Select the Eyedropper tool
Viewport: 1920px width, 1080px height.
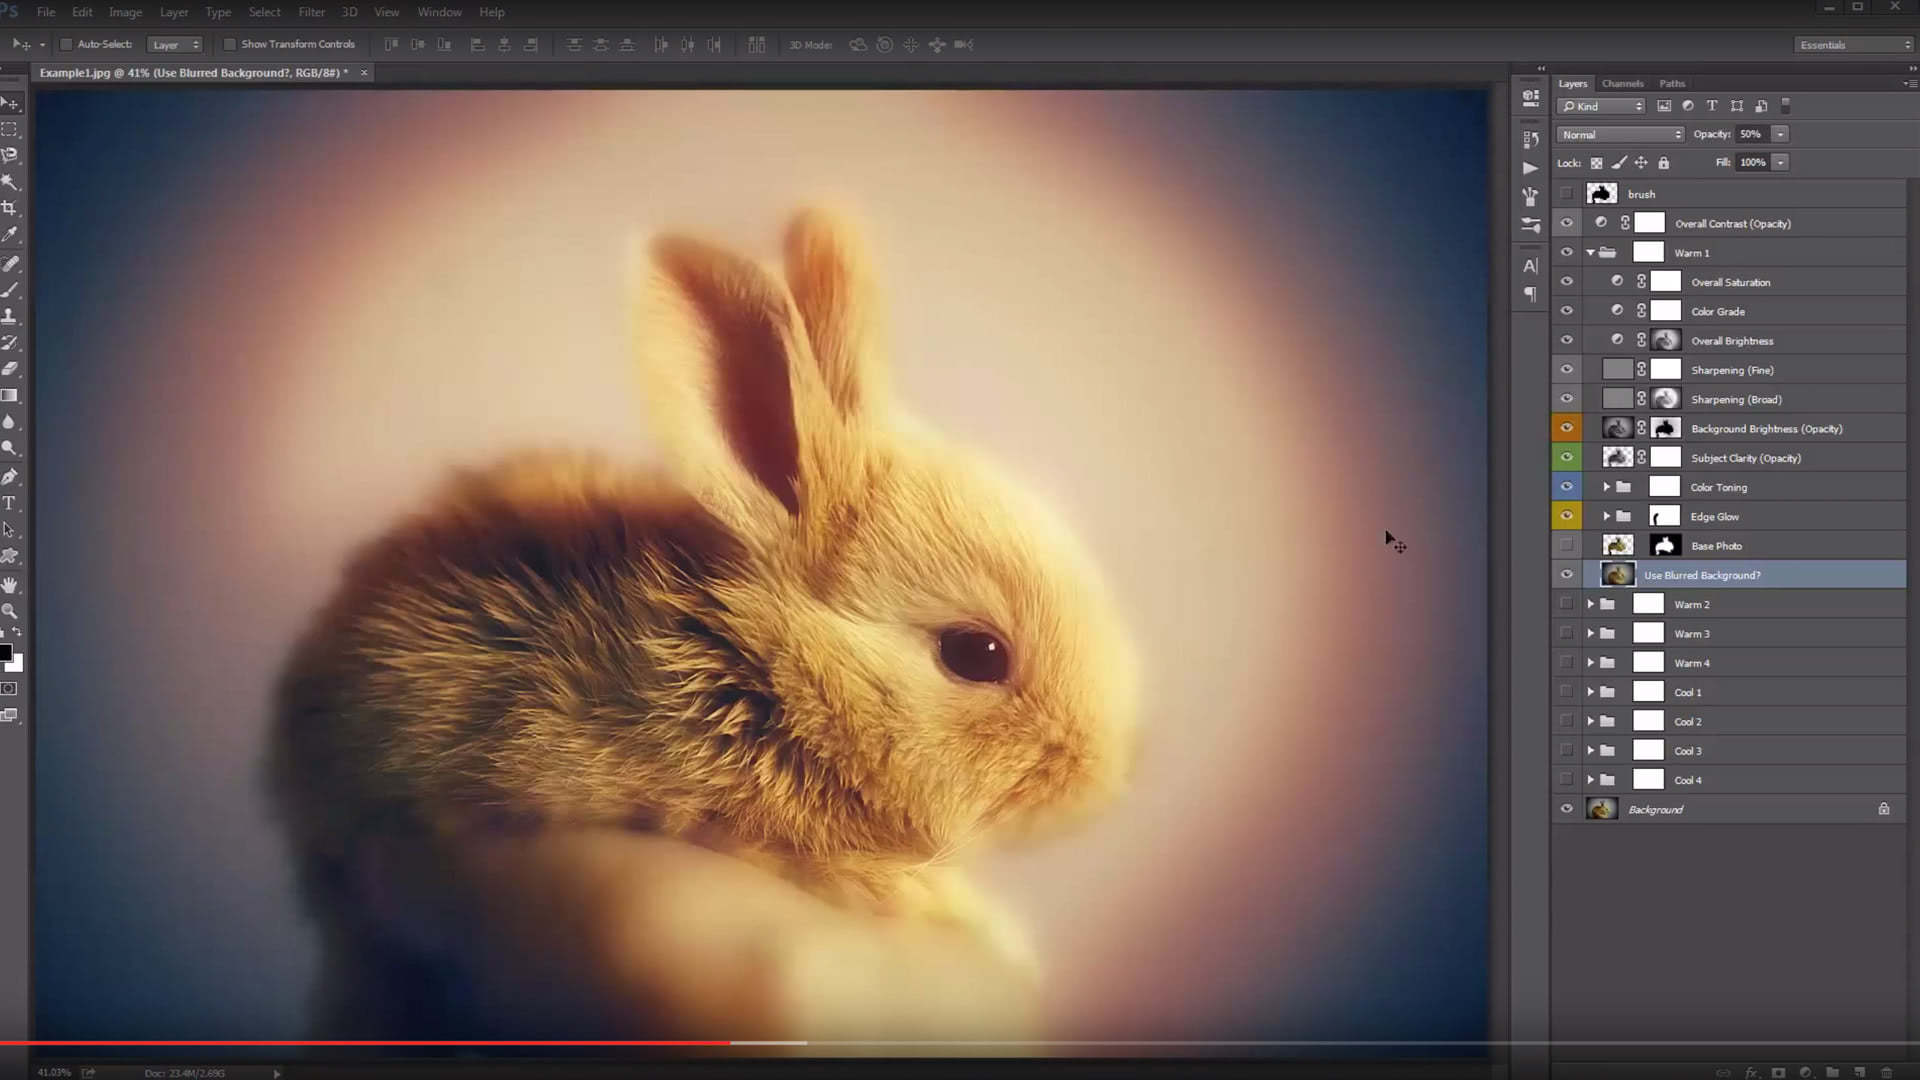tap(9, 234)
